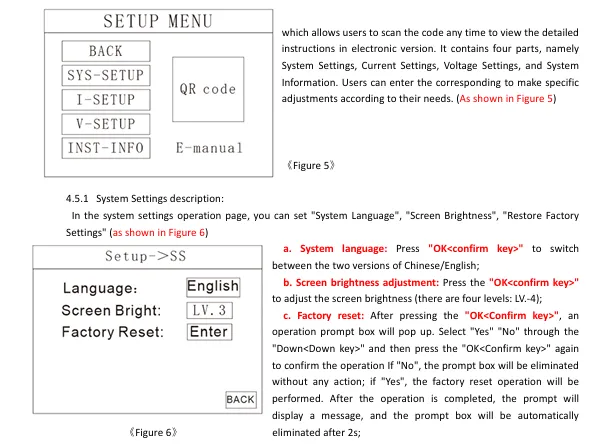This screenshot has height=445, width=597.
Task: Click the E-manual label under QR code
Action: point(209,148)
